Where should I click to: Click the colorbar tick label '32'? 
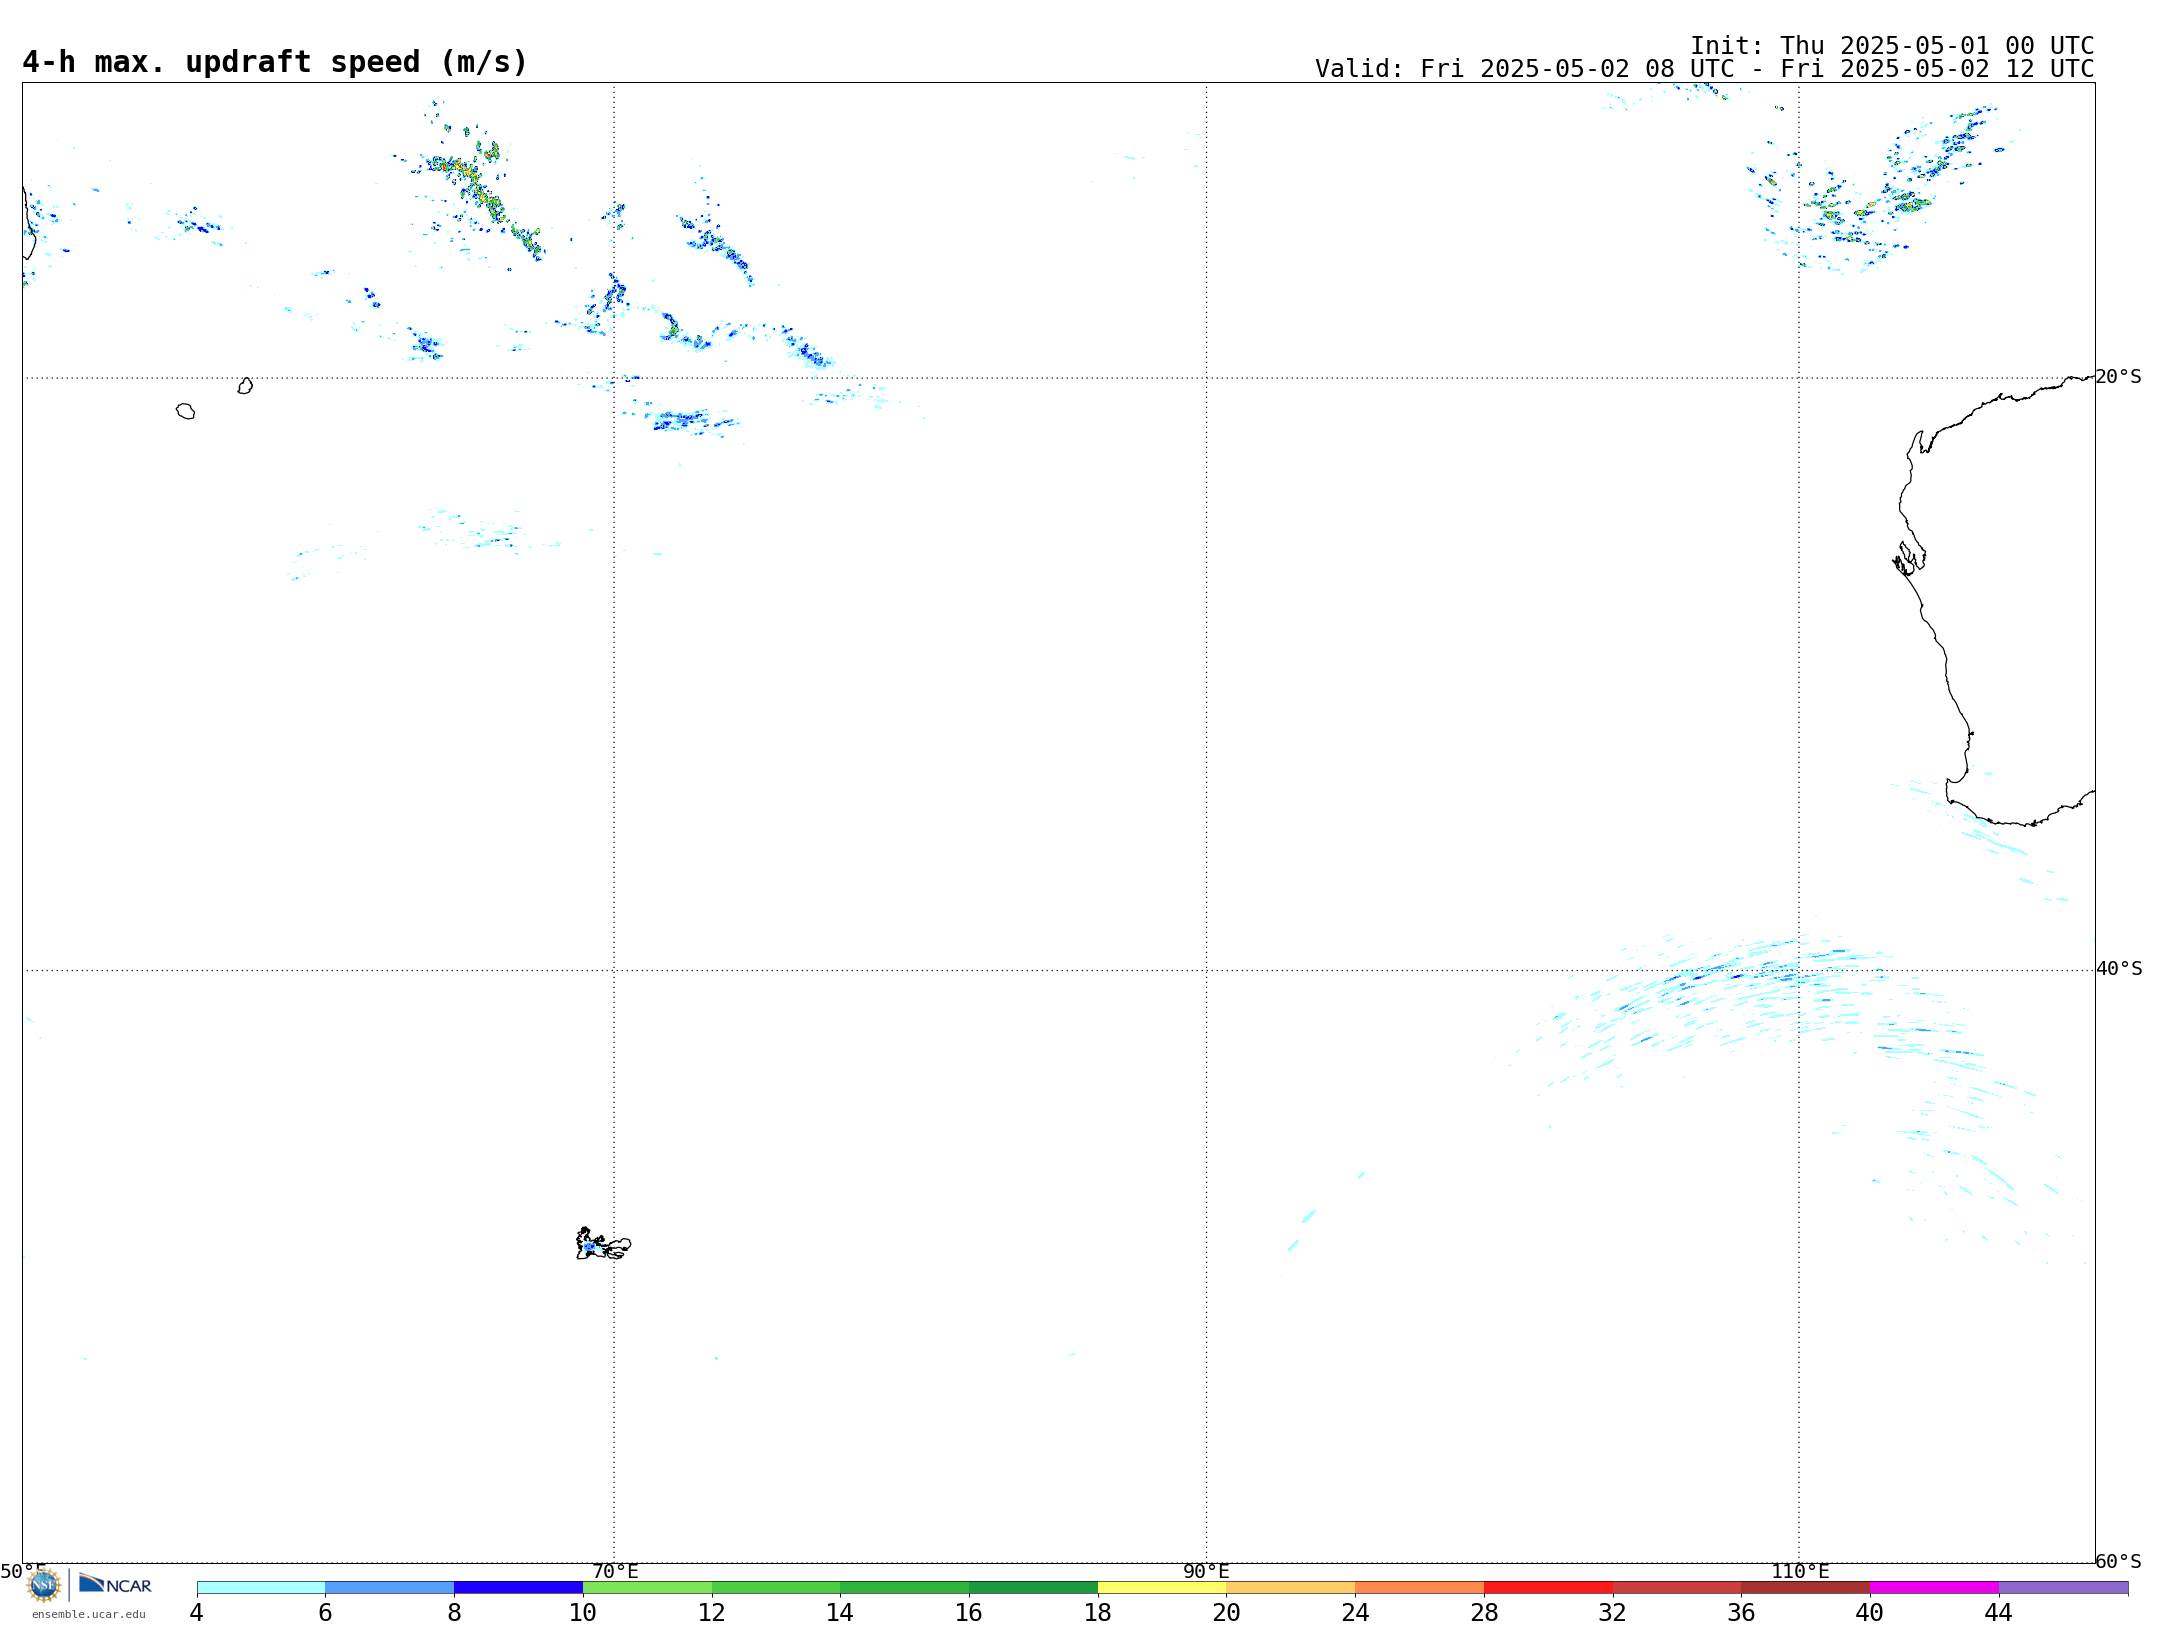coord(1613,1612)
